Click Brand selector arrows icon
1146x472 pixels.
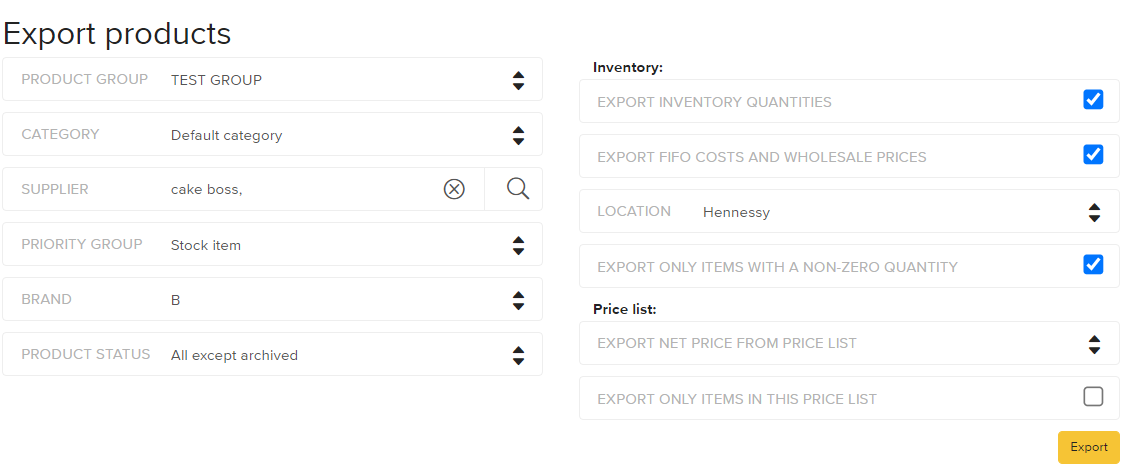coord(518,300)
